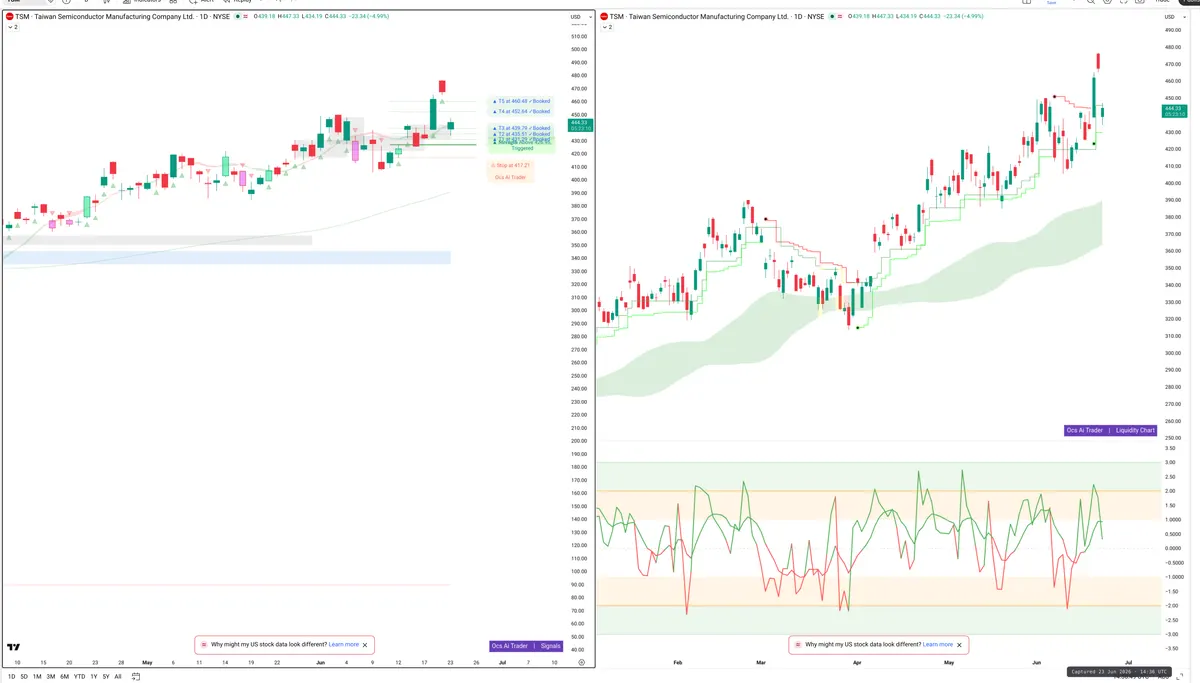Click market status dot in right chart header
The width and height of the screenshot is (1200, 683).
coord(832,17)
